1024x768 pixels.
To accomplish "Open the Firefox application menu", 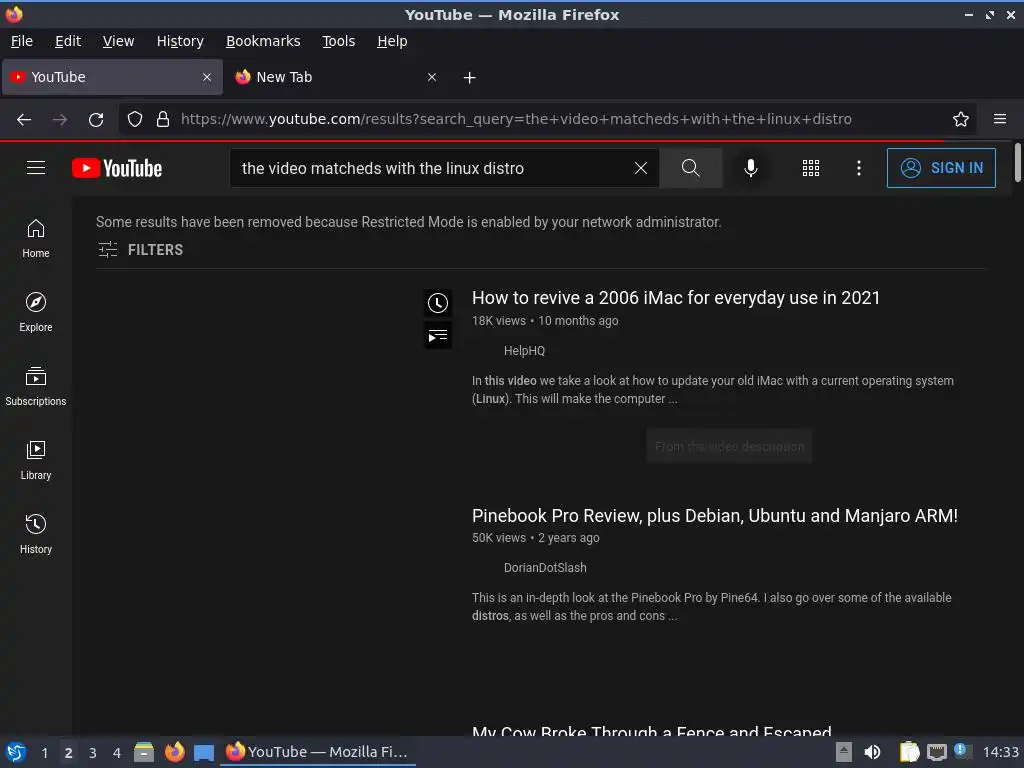I will coord(1000,119).
